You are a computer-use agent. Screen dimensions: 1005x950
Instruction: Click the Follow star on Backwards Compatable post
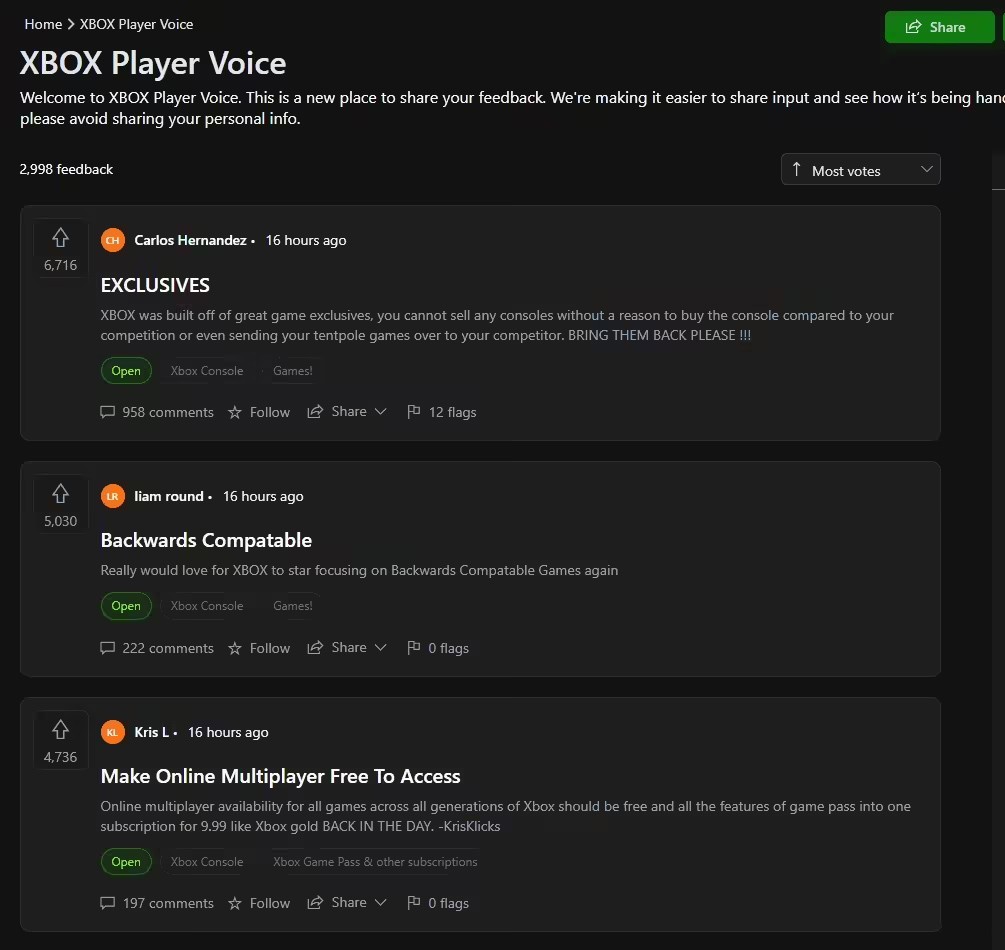[x=235, y=648]
